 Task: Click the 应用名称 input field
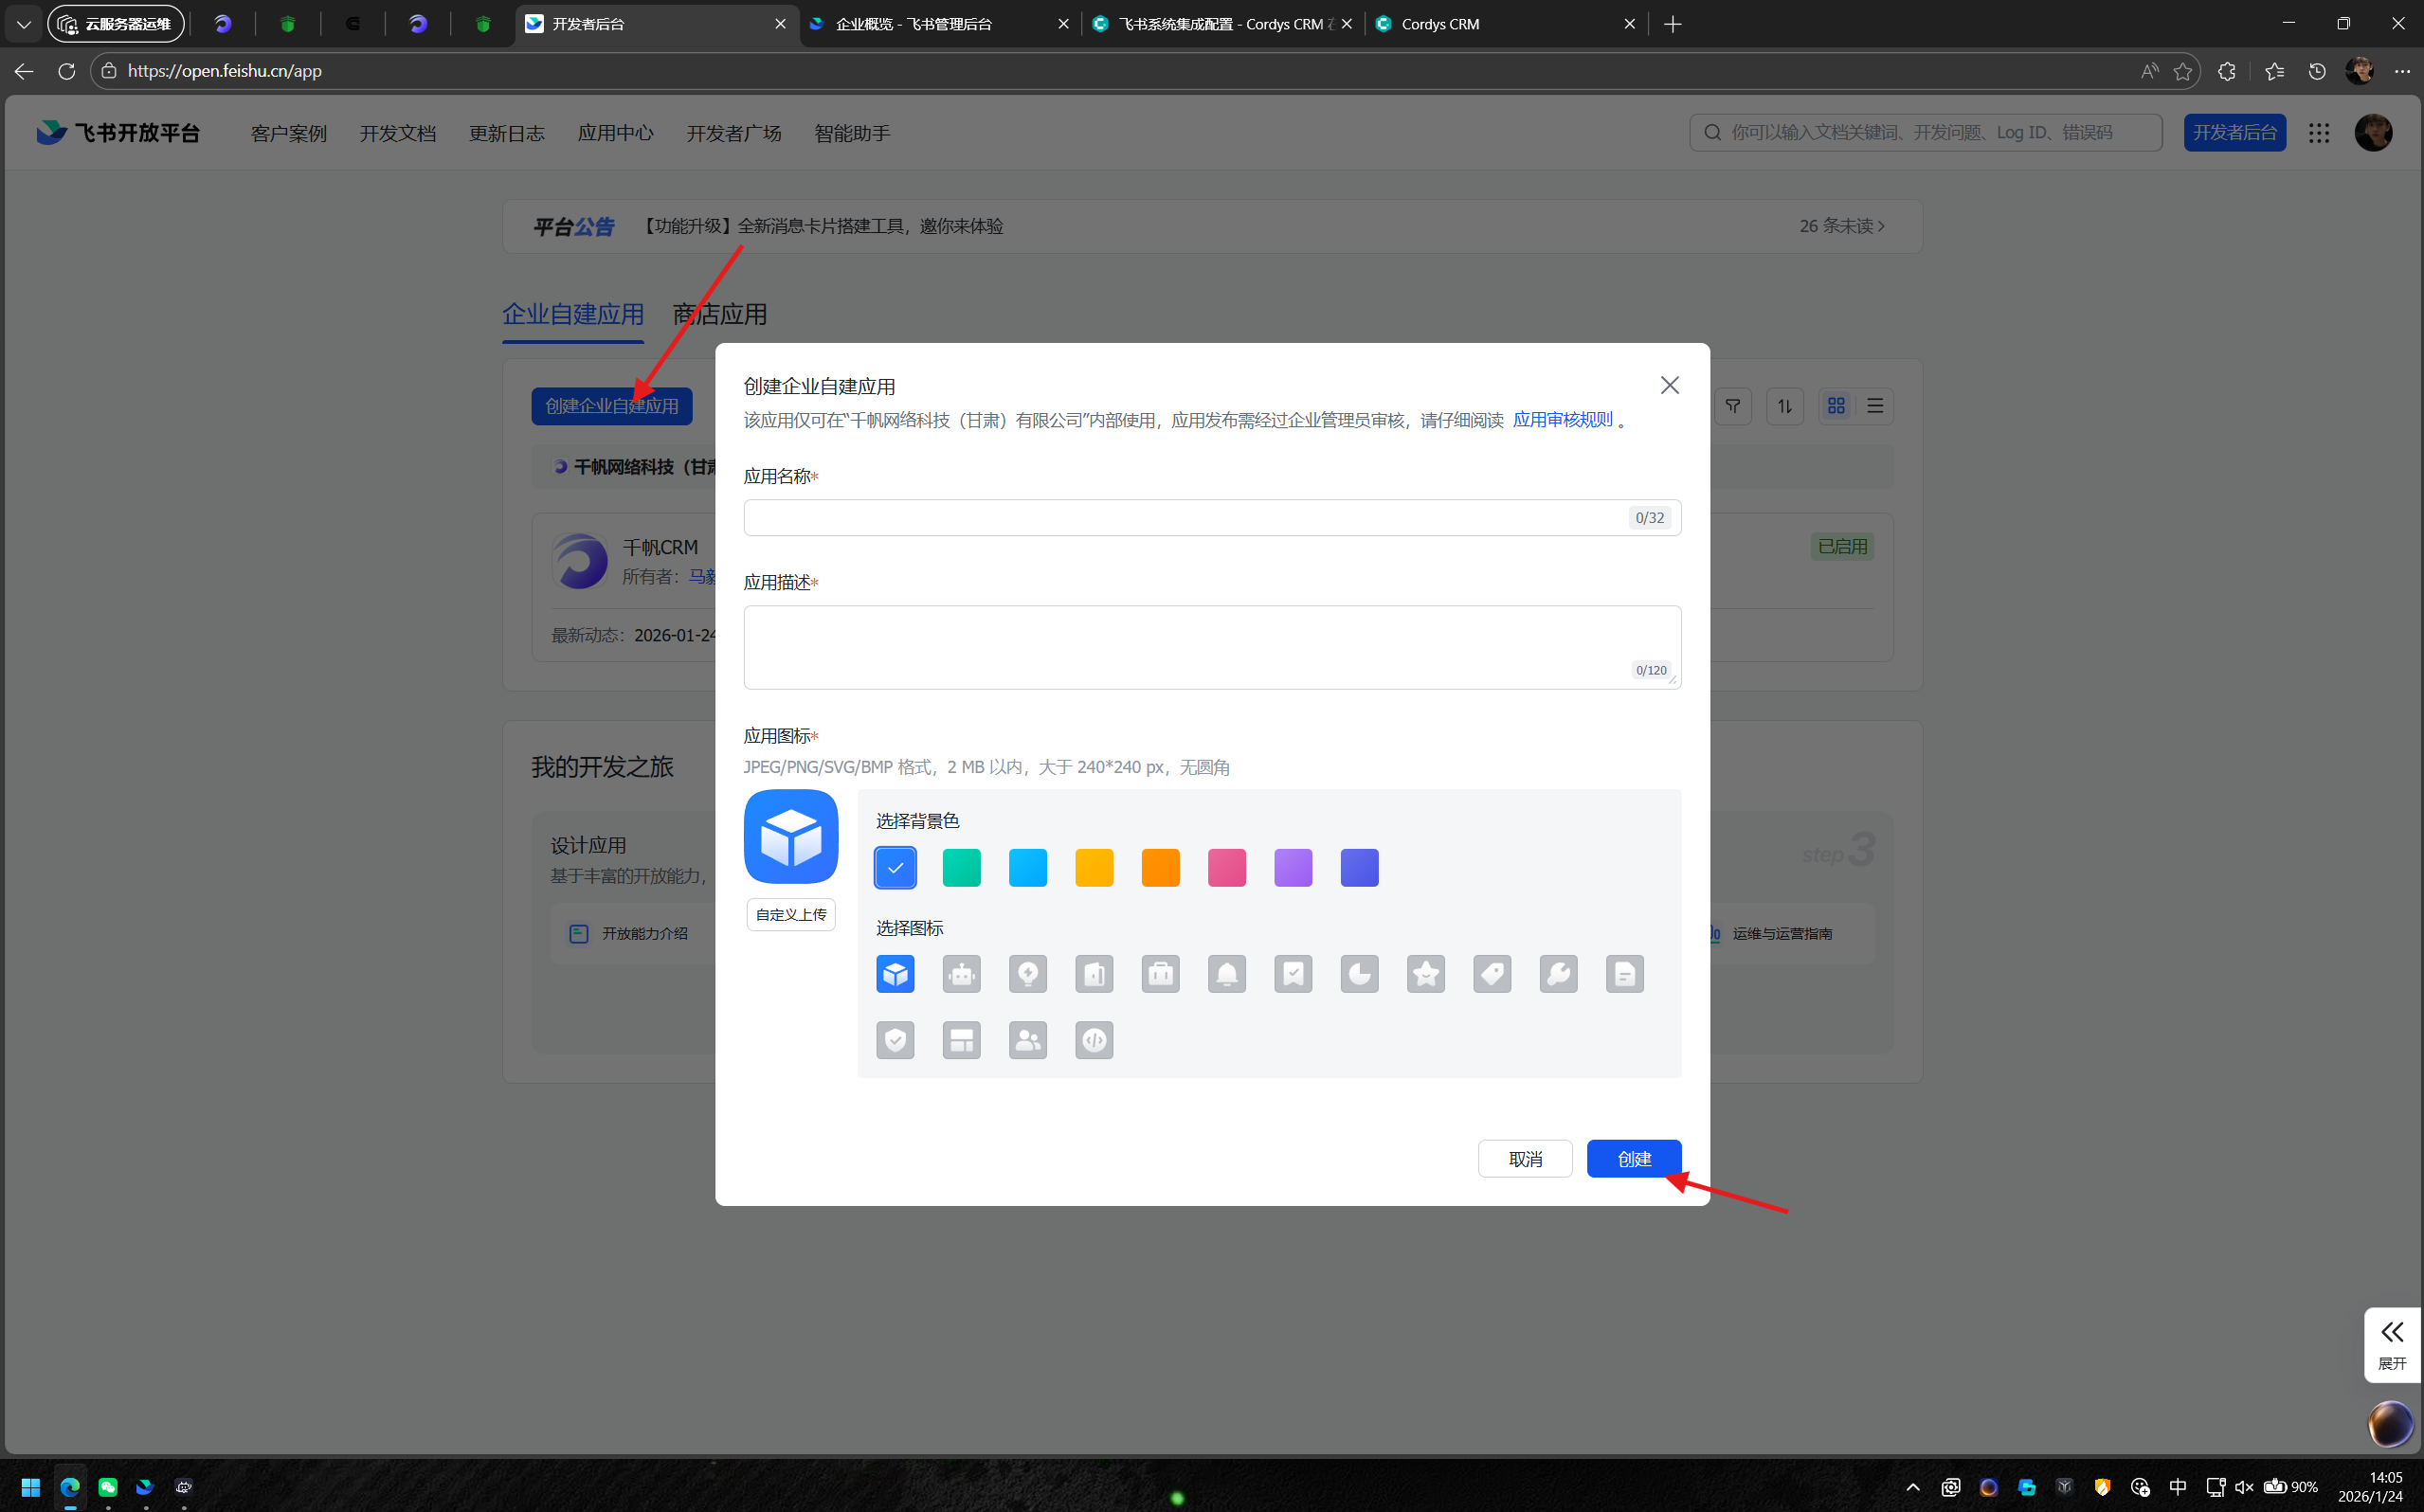1185,517
